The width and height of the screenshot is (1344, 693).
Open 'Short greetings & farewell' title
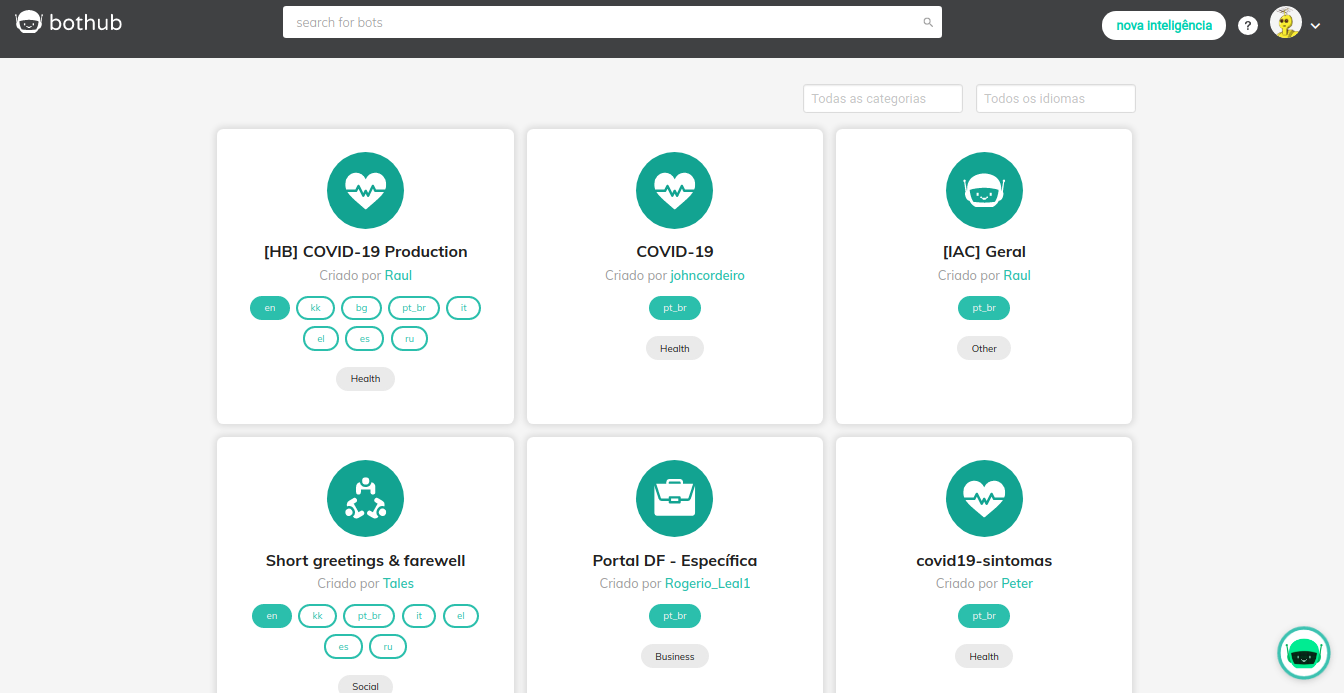tap(365, 560)
